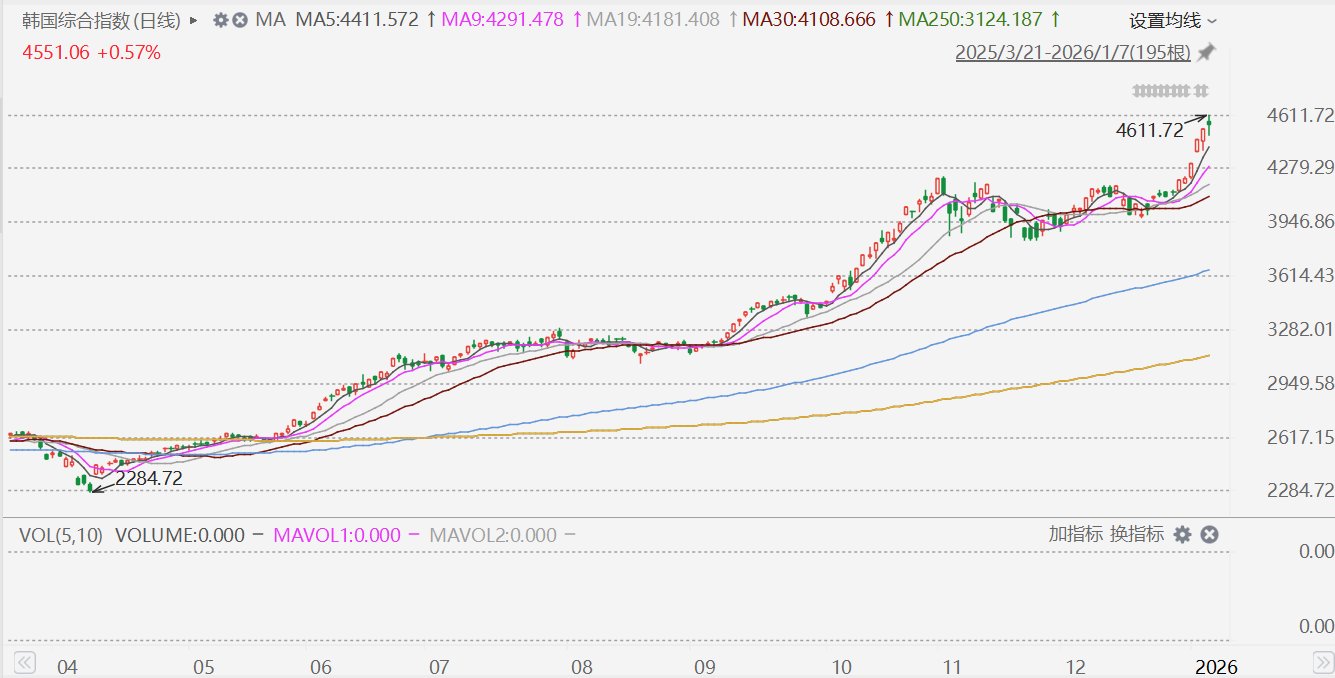Screen dimensions: 1335x678
Task: Click 加指标 to add an indicator
Action: point(1076,534)
